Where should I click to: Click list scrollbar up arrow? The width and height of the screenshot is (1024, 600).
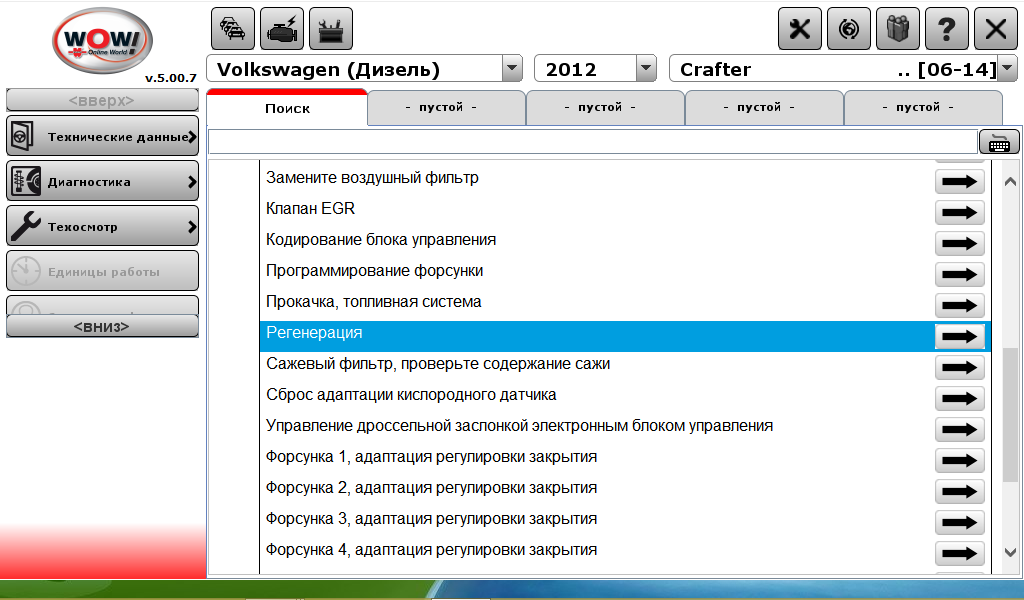pos(1010,182)
